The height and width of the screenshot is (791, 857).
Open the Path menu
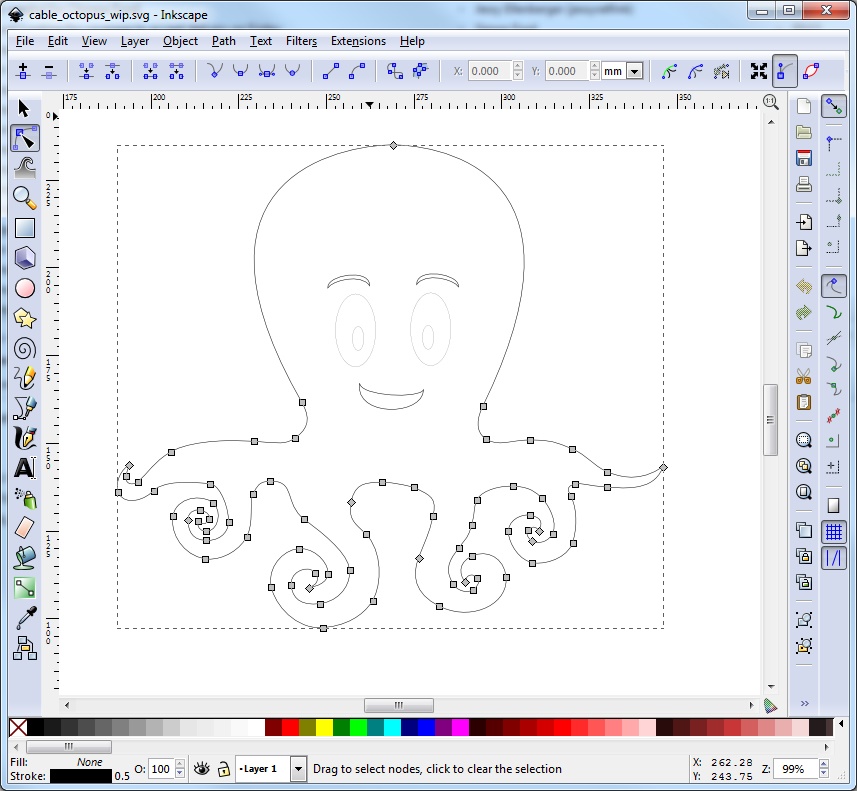coord(223,41)
